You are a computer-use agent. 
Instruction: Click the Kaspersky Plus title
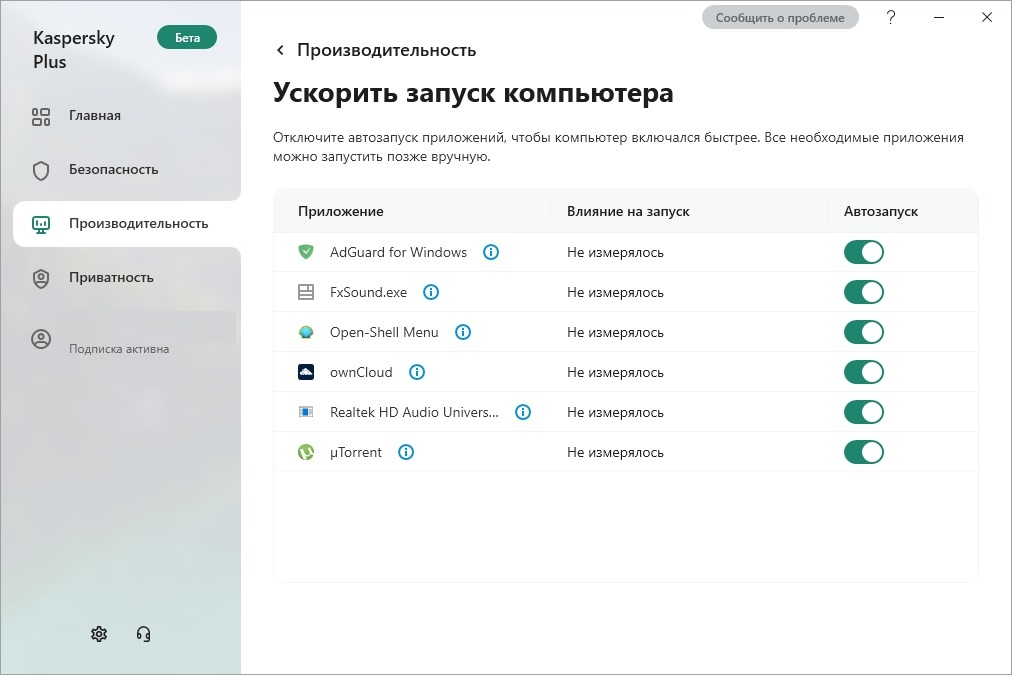(74, 50)
